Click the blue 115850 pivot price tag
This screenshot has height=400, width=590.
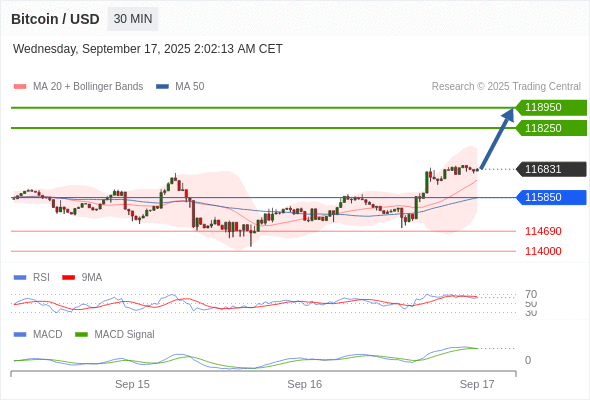pyautogui.click(x=551, y=198)
